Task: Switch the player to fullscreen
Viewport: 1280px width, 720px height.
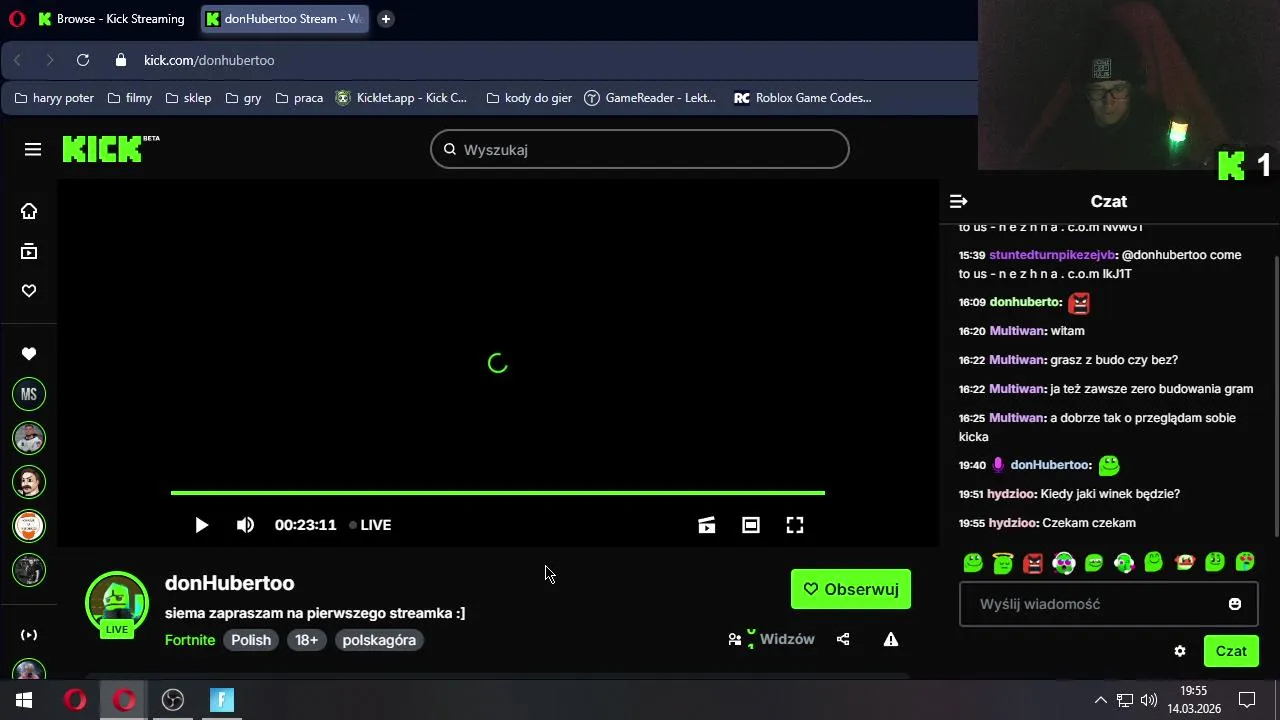Action: click(795, 525)
